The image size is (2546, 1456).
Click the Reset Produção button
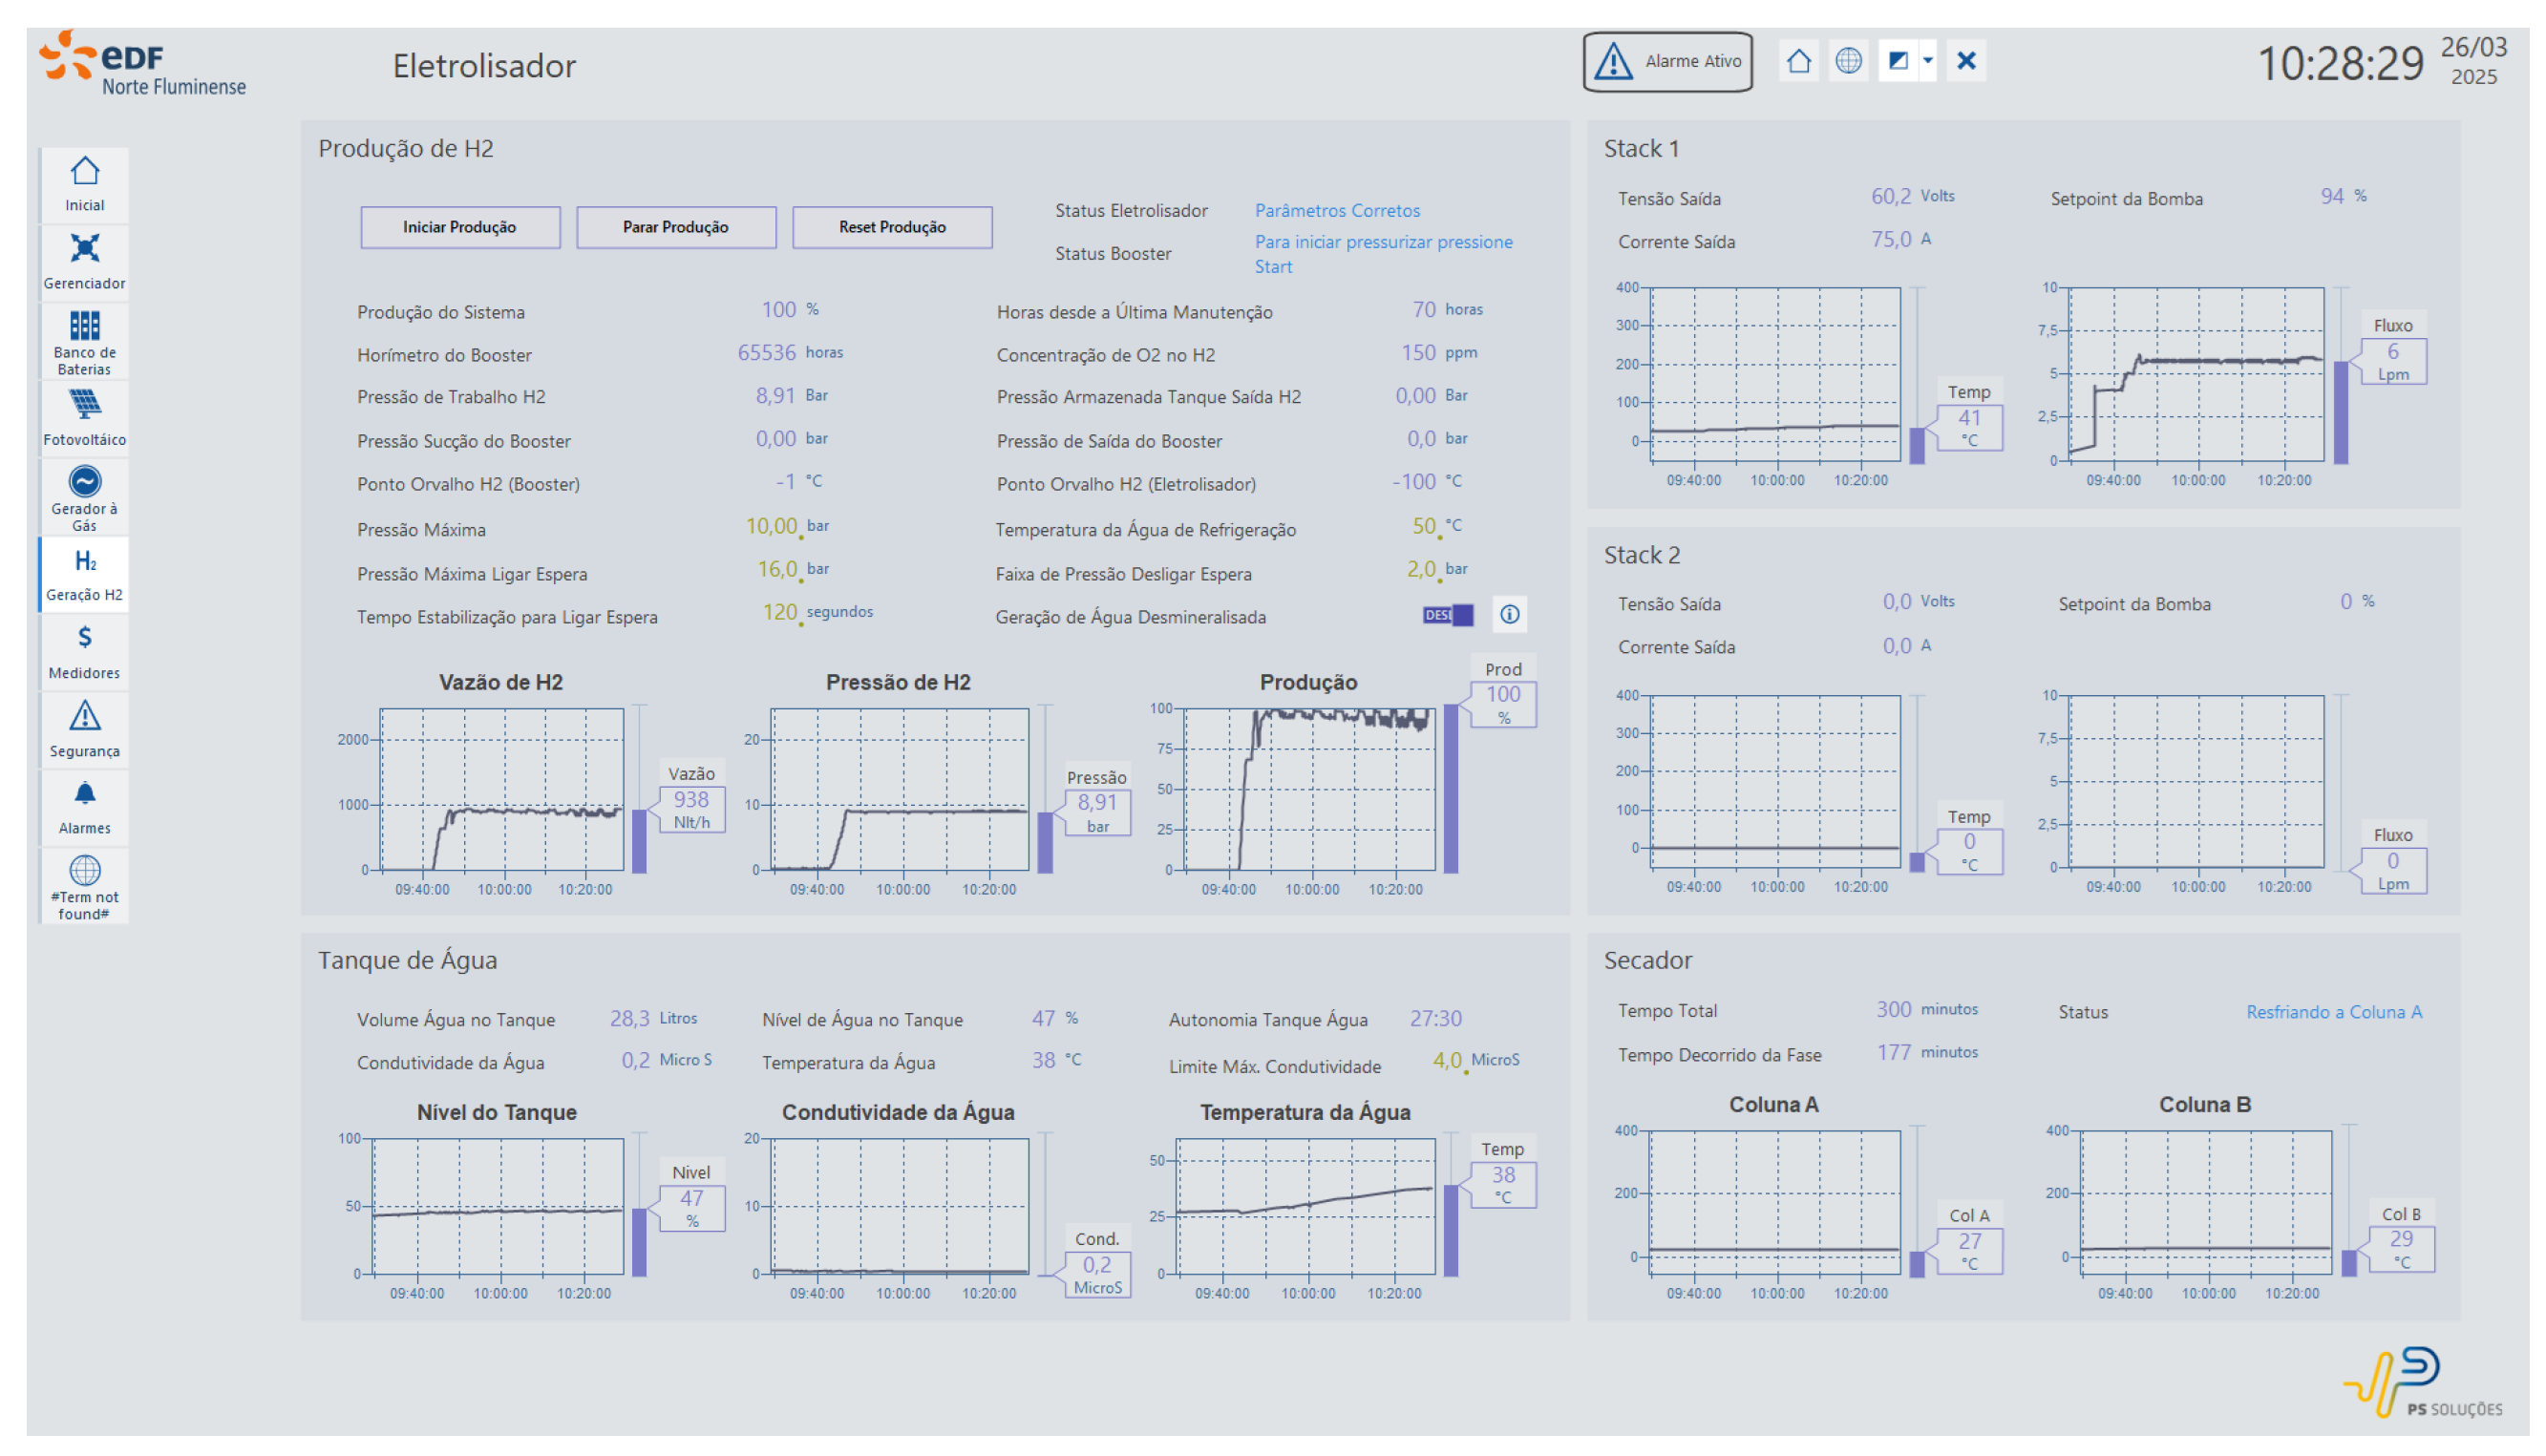coord(892,227)
